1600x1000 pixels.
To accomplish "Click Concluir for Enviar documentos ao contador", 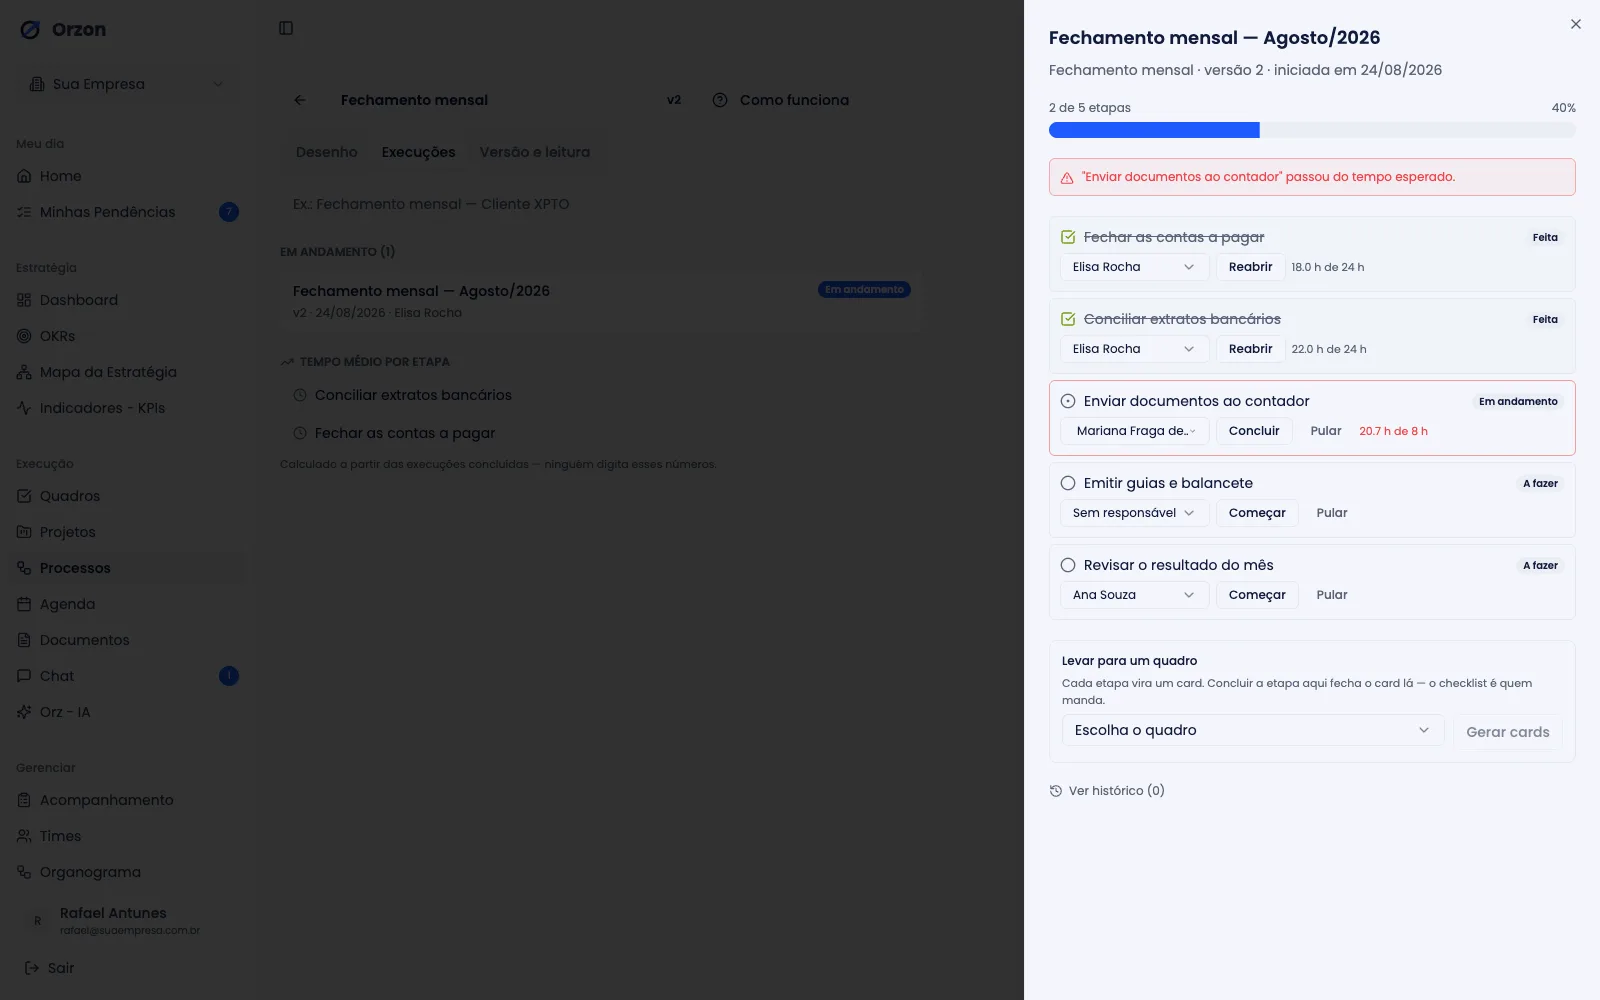I will pos(1254,431).
